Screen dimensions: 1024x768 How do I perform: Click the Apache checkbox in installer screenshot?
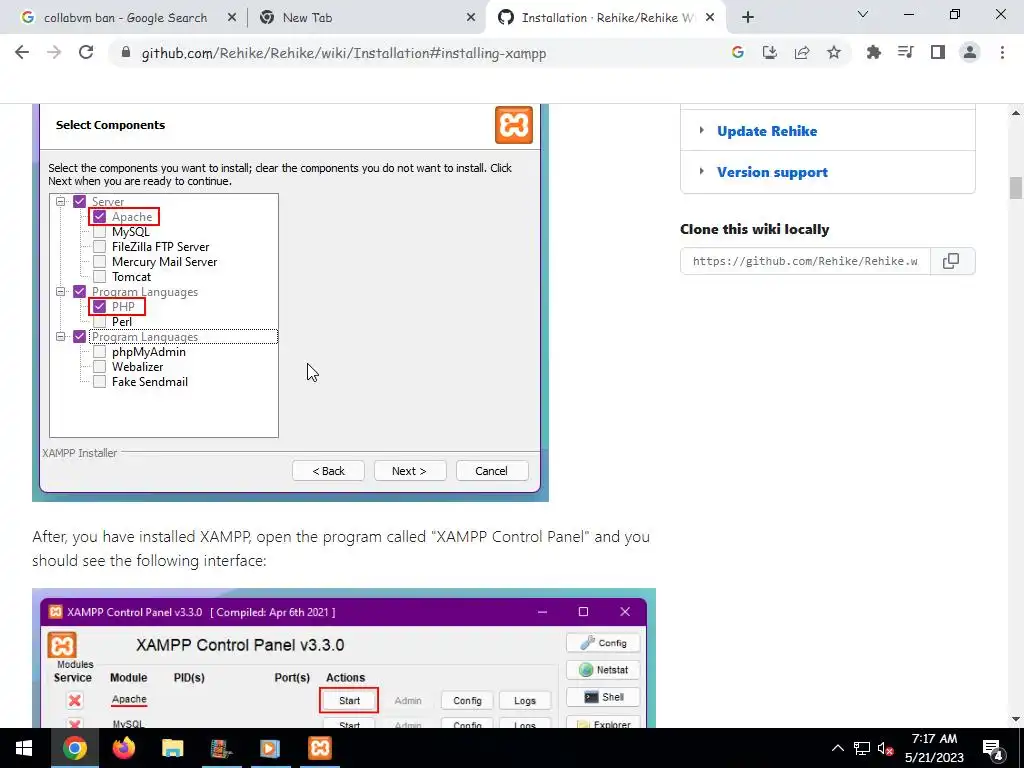pyautogui.click(x=99, y=217)
